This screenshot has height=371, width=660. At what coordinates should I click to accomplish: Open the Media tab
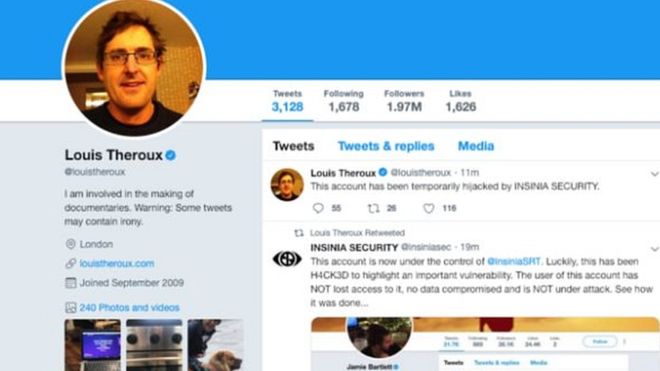(476, 146)
